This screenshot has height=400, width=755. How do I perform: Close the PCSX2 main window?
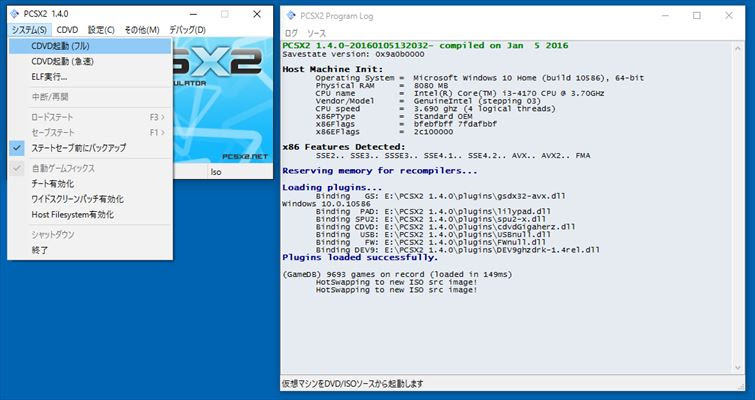(257, 14)
